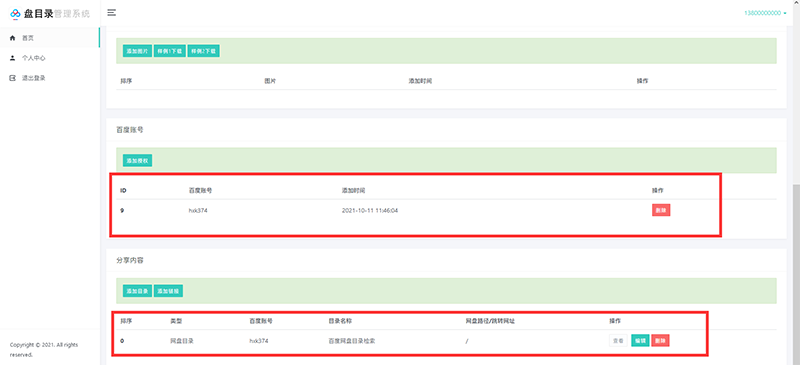Click the 添加授权 button
Image resolution: width=800 pixels, height=365 pixels.
(x=137, y=161)
